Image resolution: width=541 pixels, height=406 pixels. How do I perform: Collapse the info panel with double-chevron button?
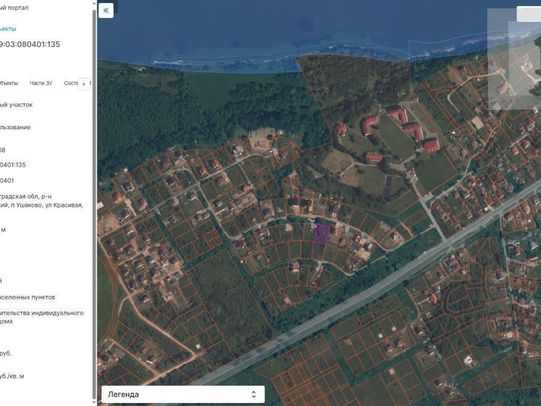coord(106,10)
